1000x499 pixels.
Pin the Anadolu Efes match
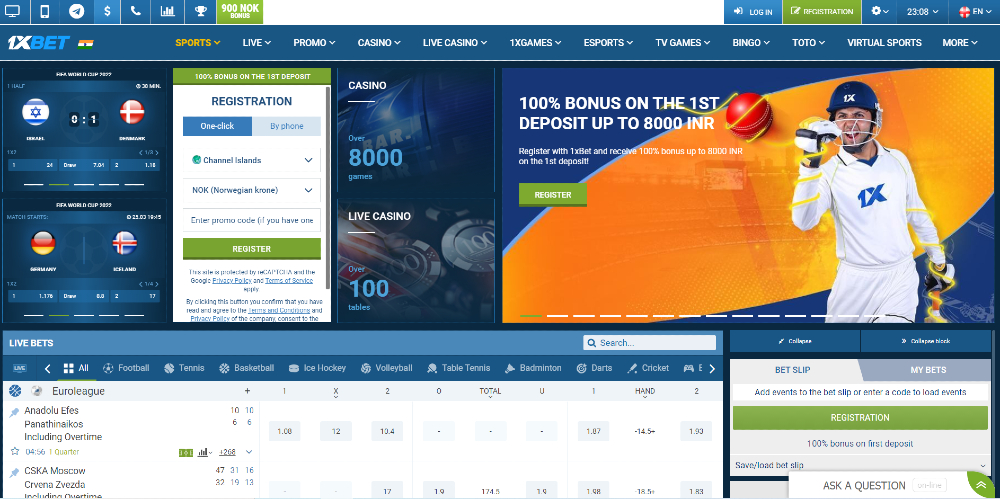pos(14,412)
